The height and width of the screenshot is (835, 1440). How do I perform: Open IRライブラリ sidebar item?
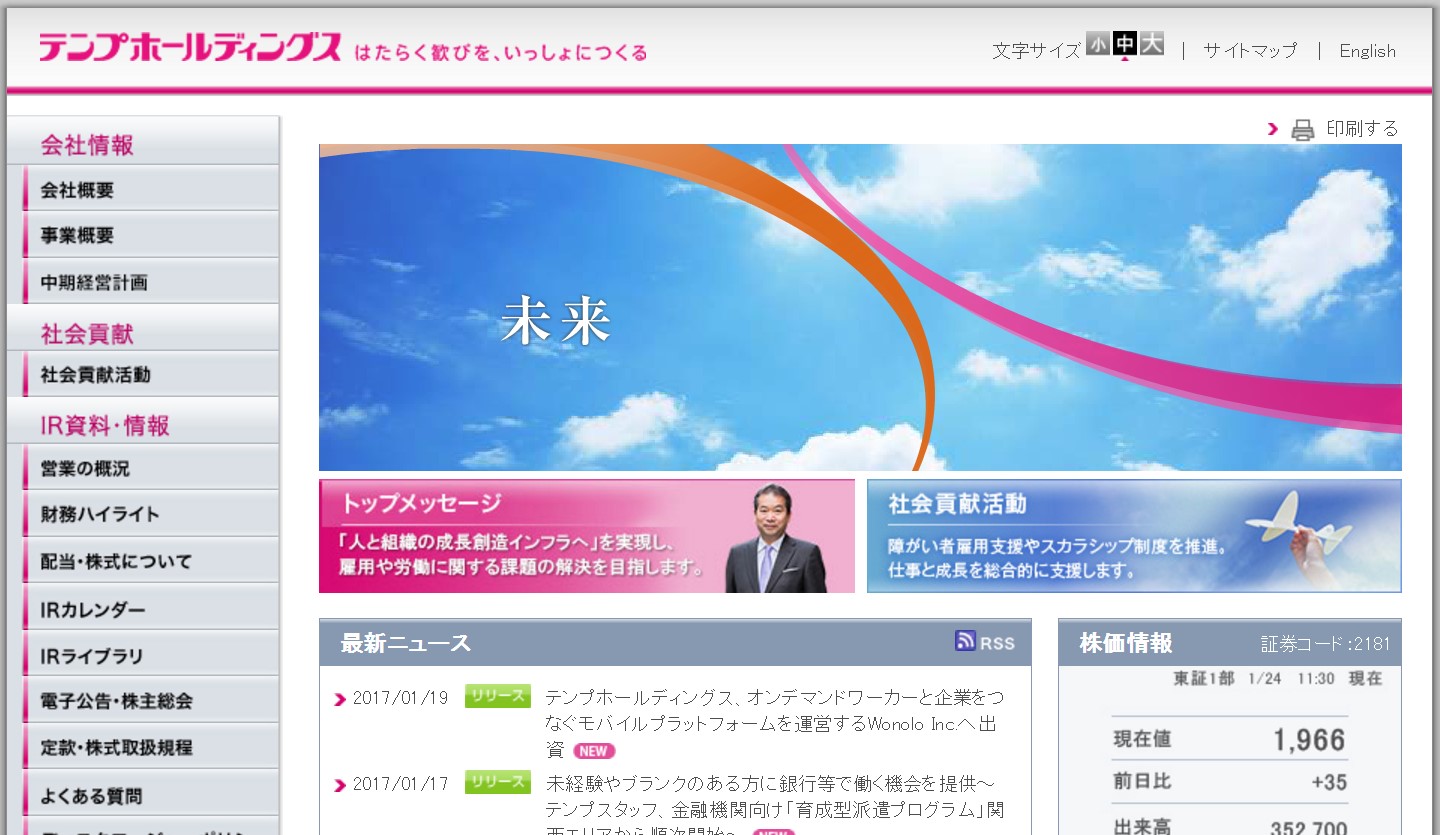150,655
